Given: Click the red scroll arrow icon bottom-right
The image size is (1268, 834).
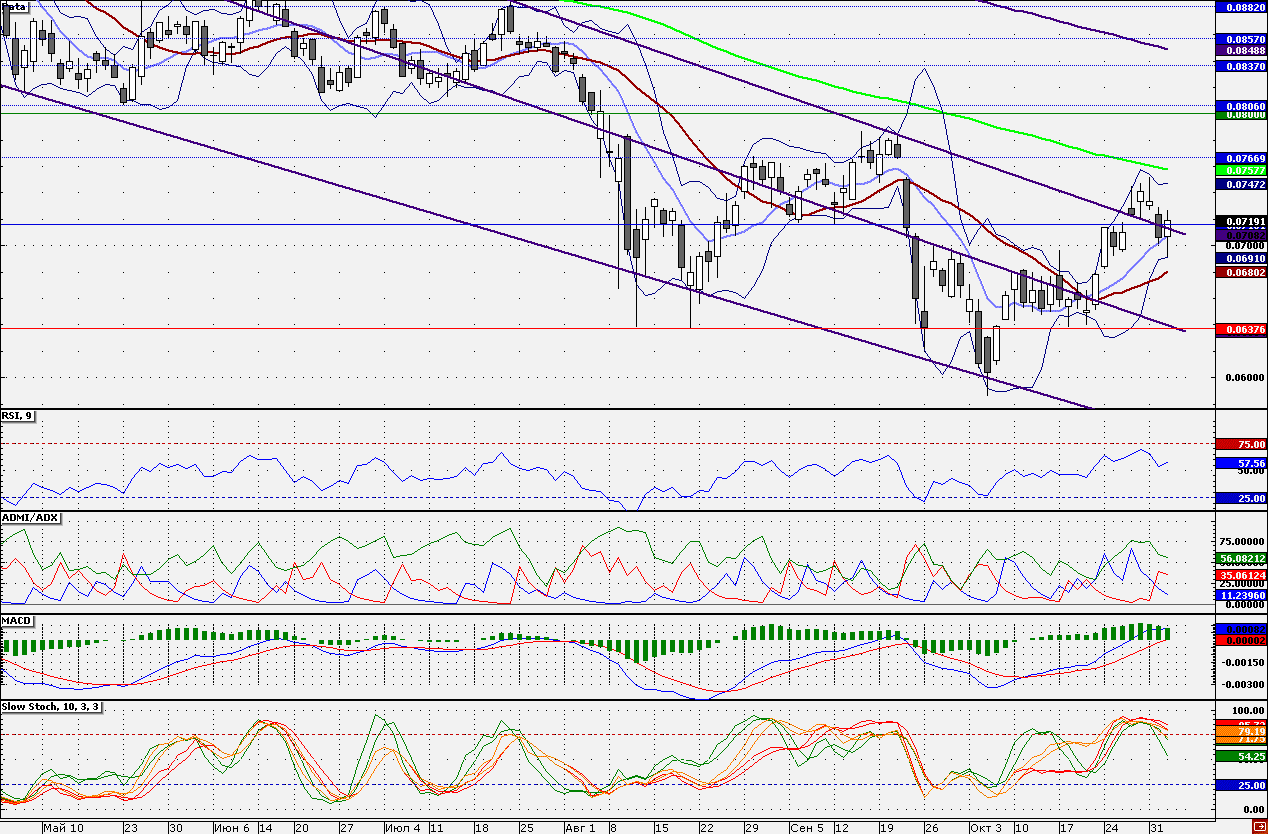Looking at the screenshot, I should click(1258, 827).
